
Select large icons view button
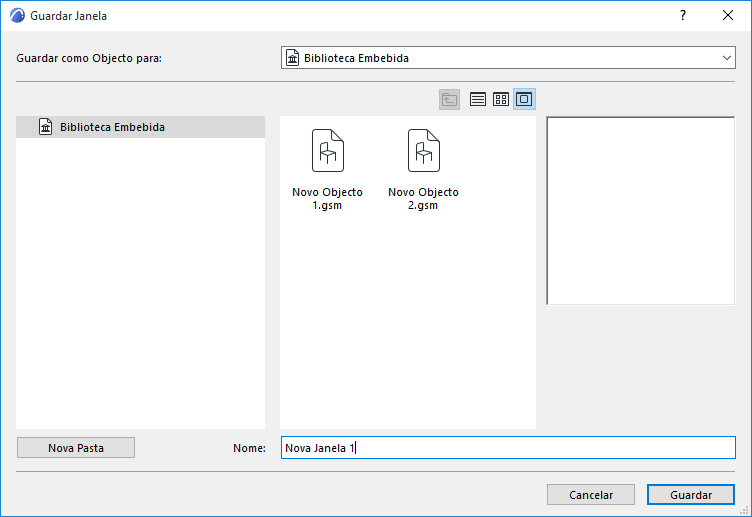[524, 99]
